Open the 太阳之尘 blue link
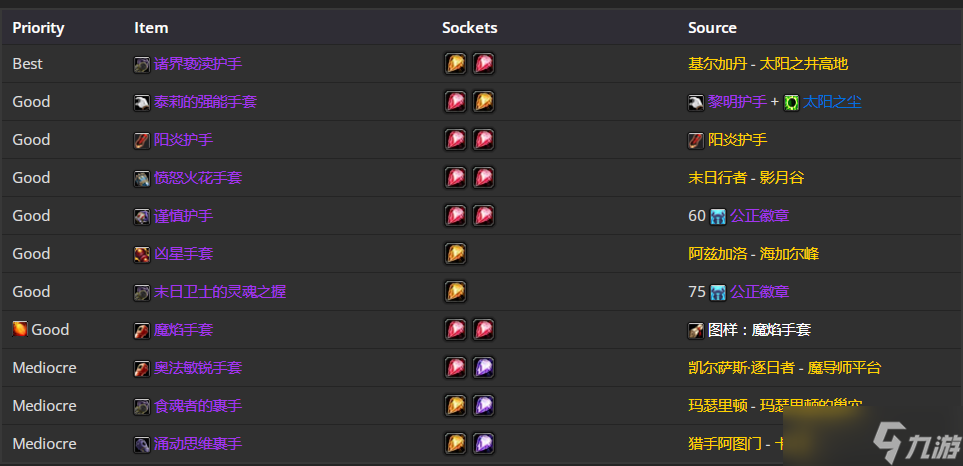The width and height of the screenshot is (963, 466). click(x=832, y=102)
